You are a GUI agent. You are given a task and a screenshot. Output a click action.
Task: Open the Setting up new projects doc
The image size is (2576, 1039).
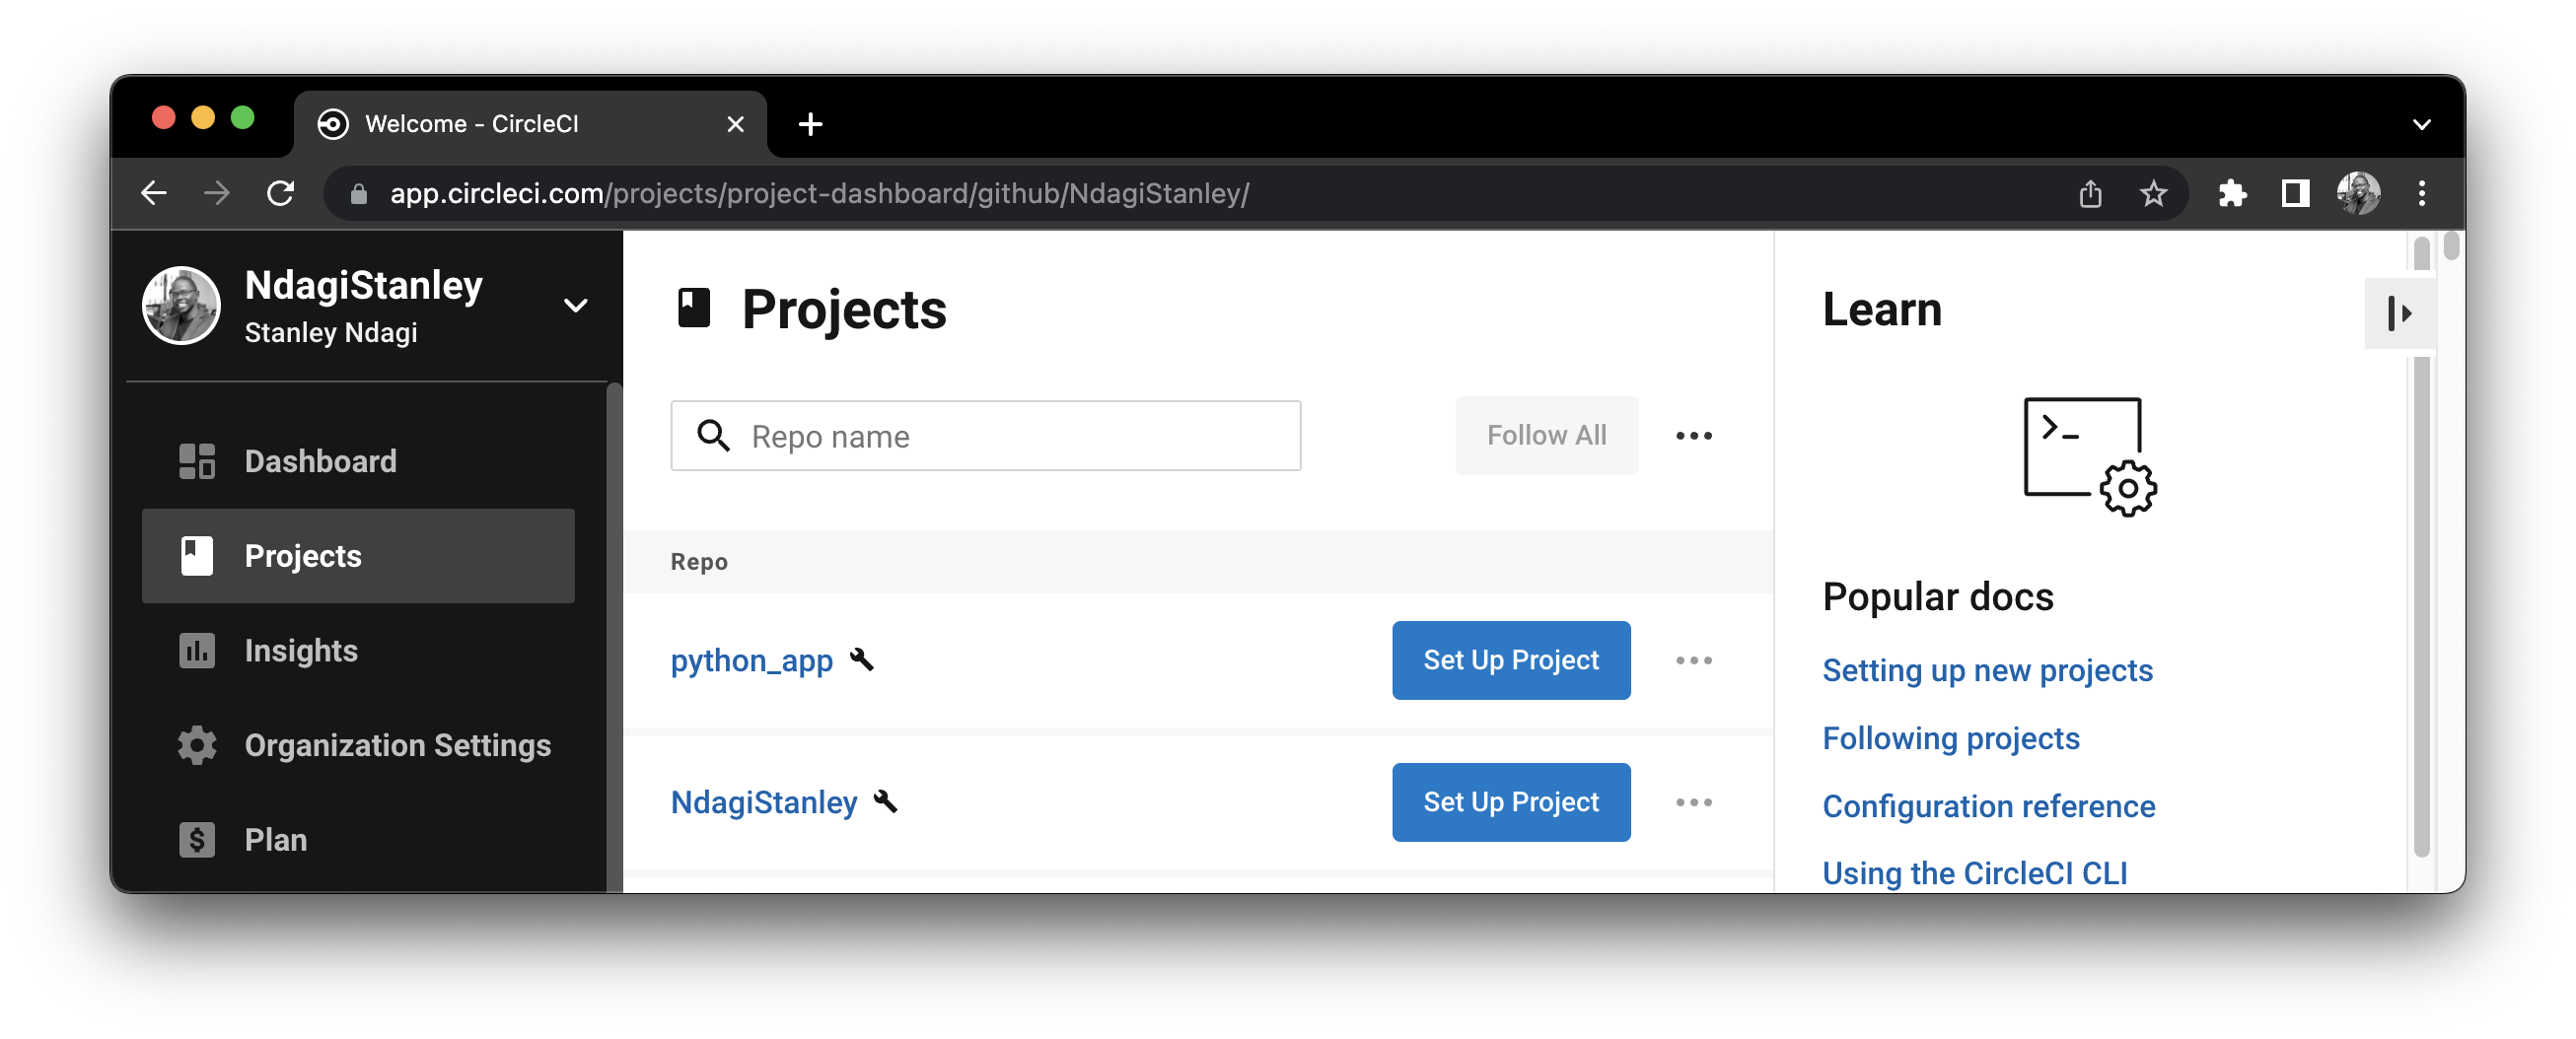pyautogui.click(x=1986, y=670)
